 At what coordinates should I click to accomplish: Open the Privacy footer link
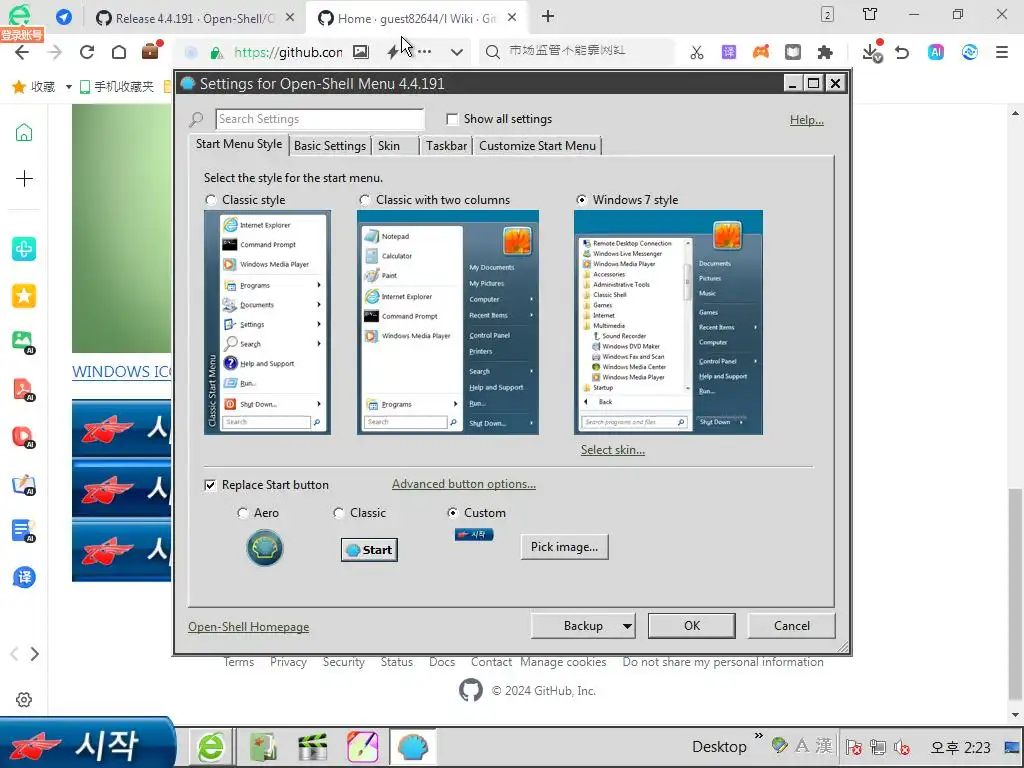coord(288,662)
